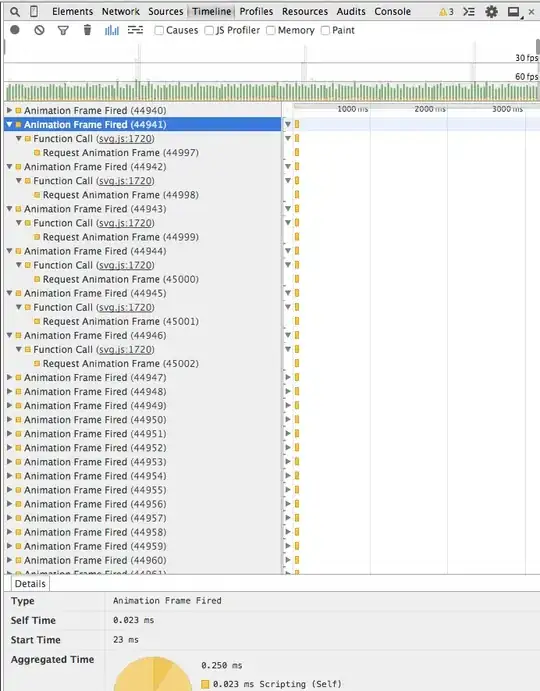Expand Animation Frame Fired (44960)
The height and width of the screenshot is (691, 540).
tap(9, 560)
